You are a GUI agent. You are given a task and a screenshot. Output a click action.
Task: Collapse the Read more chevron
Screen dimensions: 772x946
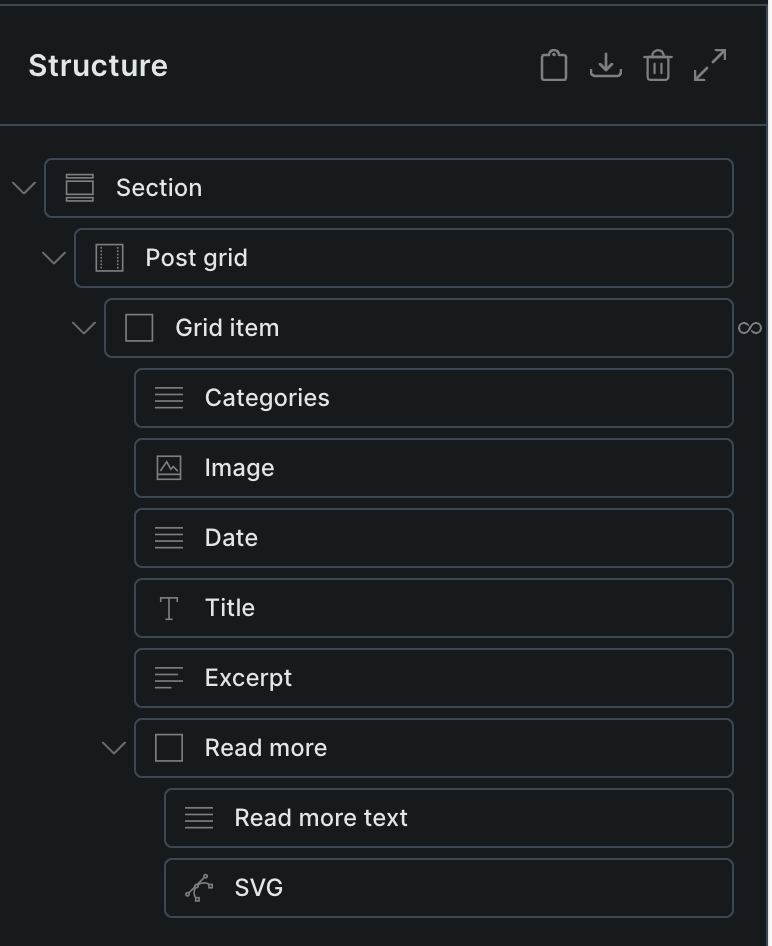click(114, 748)
